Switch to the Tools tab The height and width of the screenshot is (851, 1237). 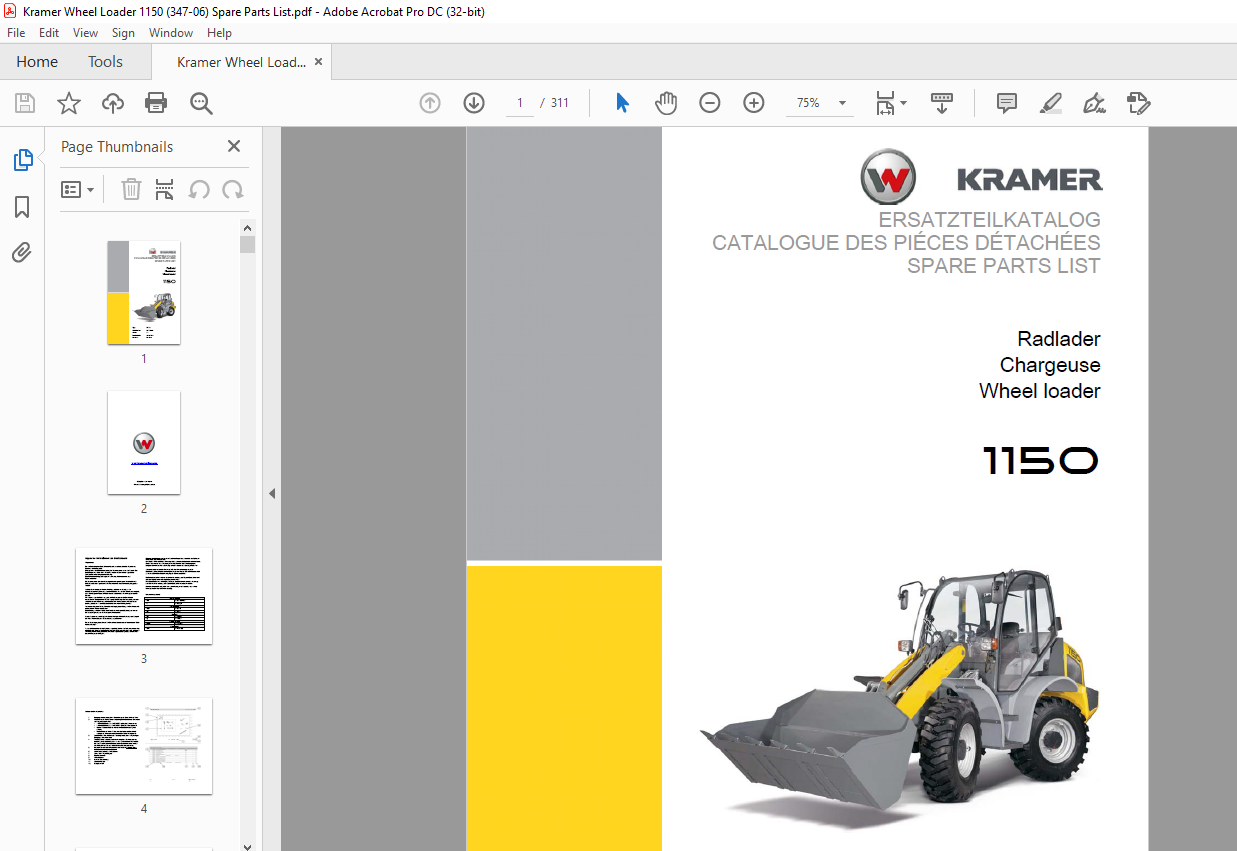[x=105, y=62]
